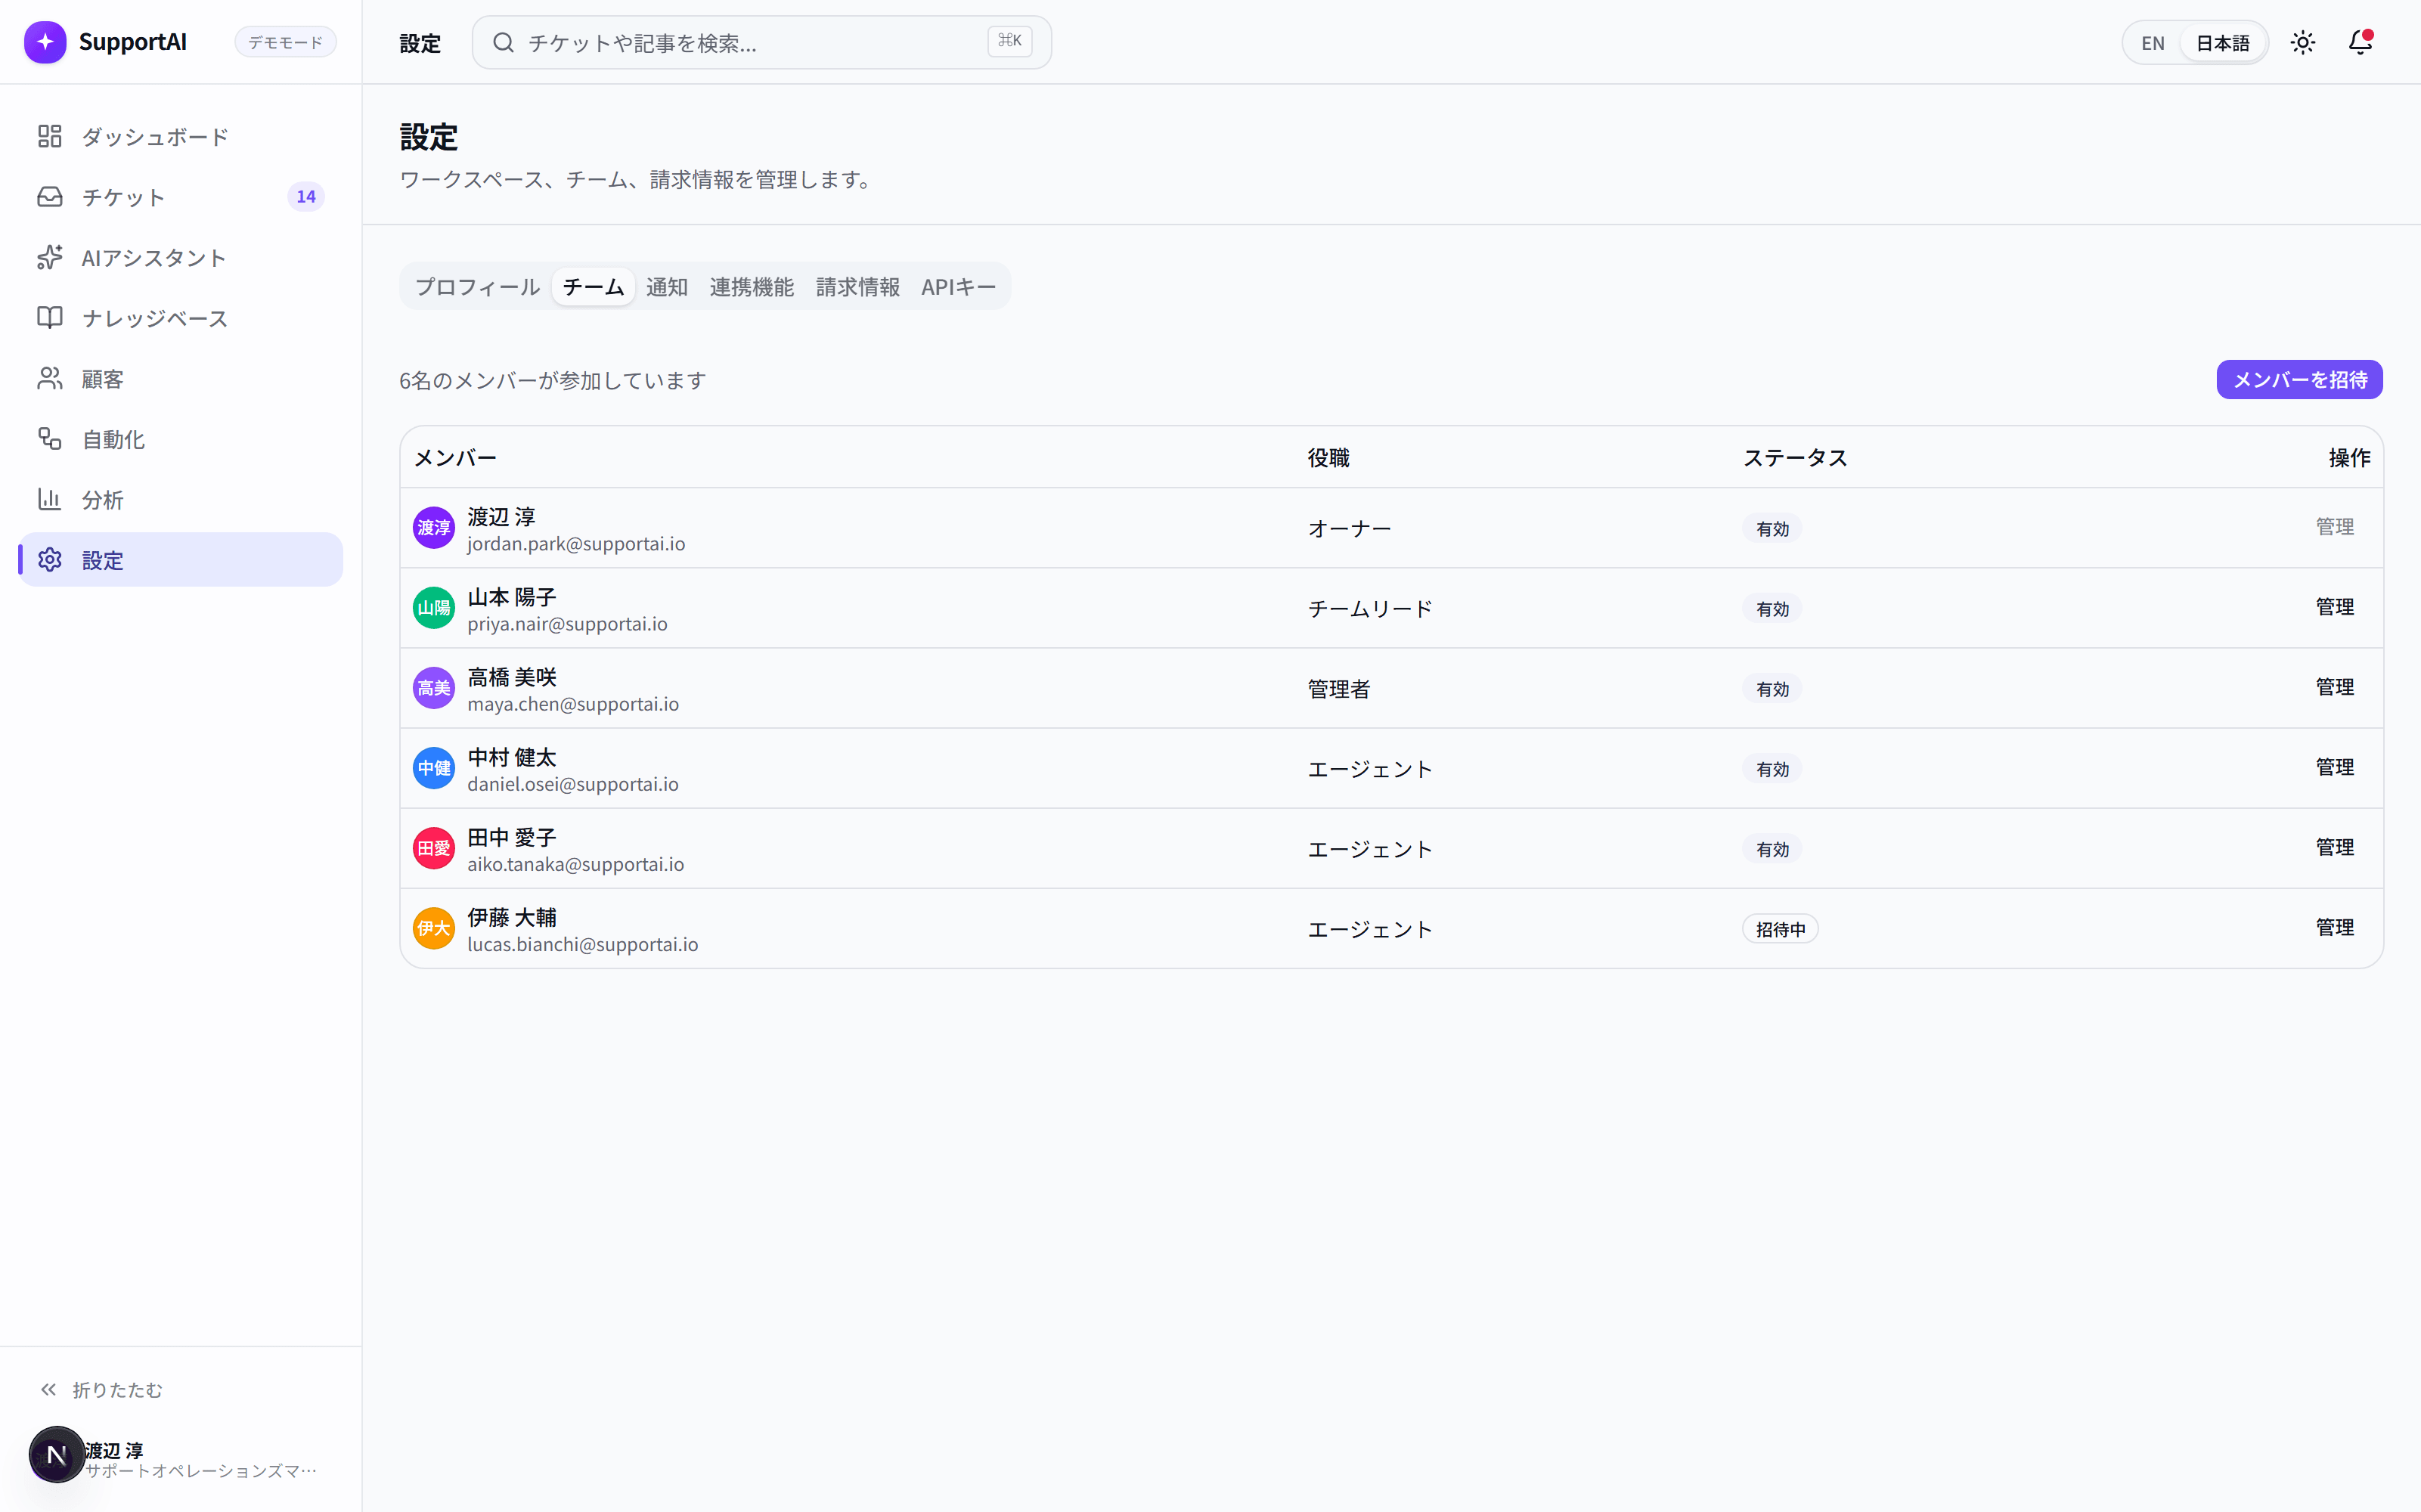Image resolution: width=2421 pixels, height=1512 pixels.
Task: Click the 渡辺 淳 purple avatar in table
Action: click(434, 528)
